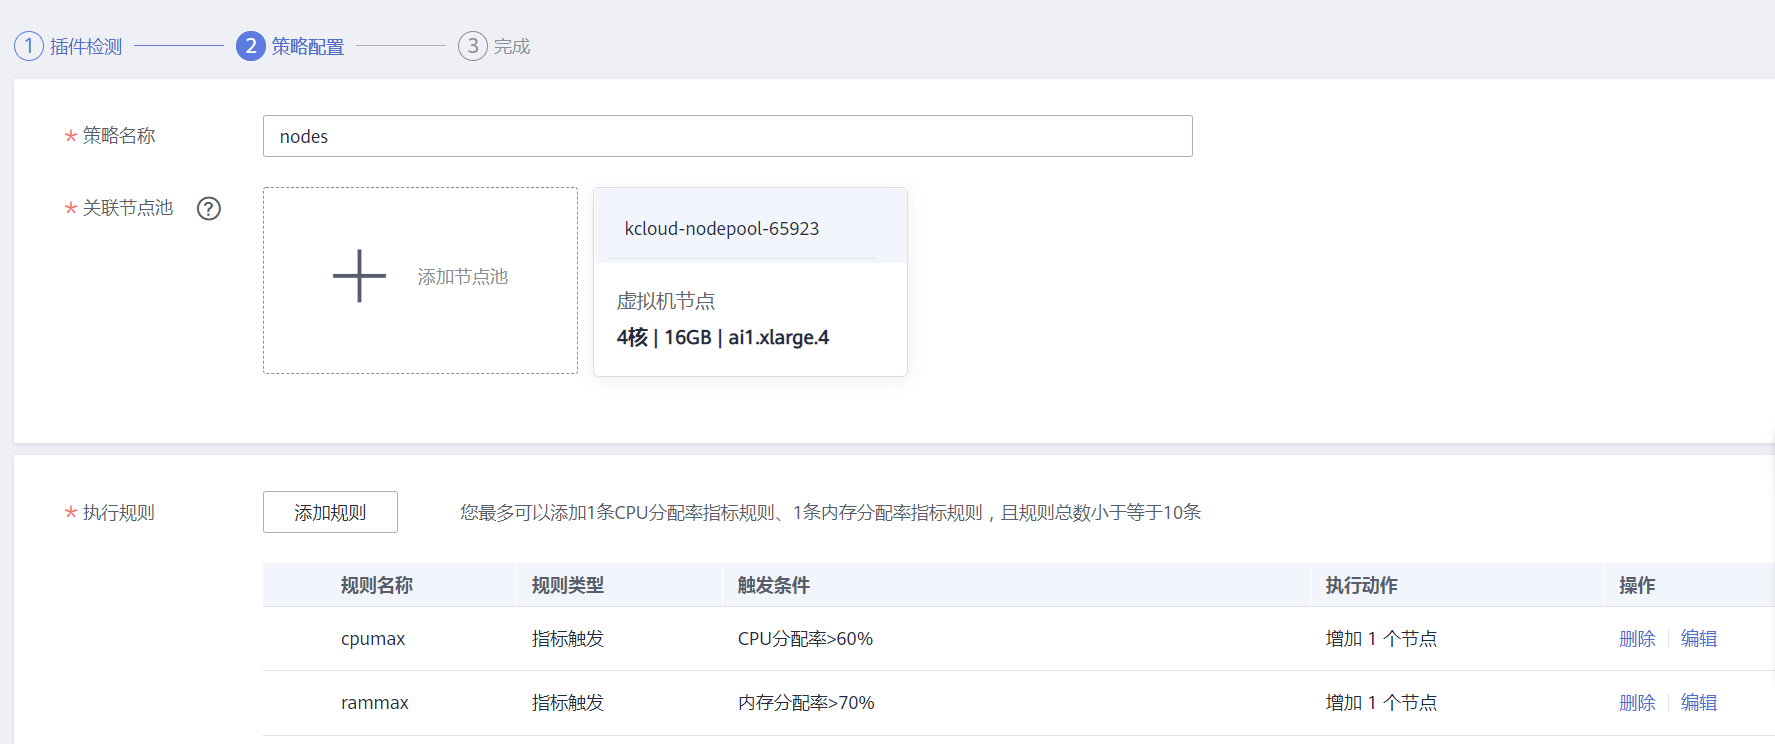Click the 内存分配率>70% condition cell
This screenshot has height=744, width=1775.
point(806,703)
